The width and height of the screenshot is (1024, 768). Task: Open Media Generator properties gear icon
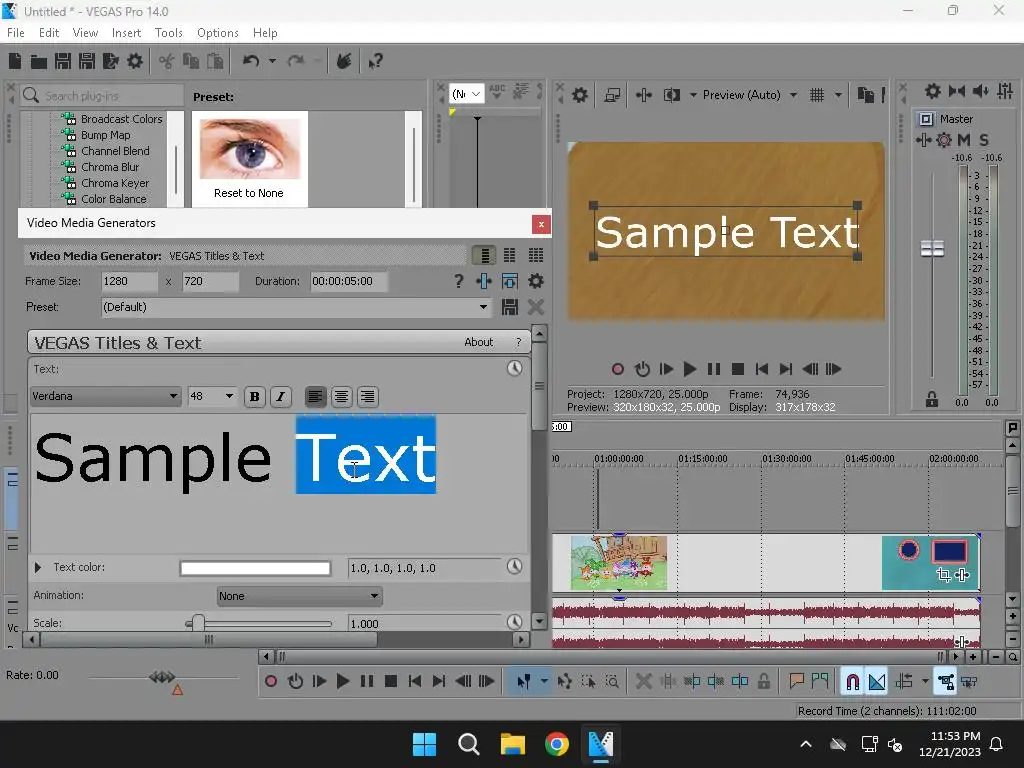point(536,281)
